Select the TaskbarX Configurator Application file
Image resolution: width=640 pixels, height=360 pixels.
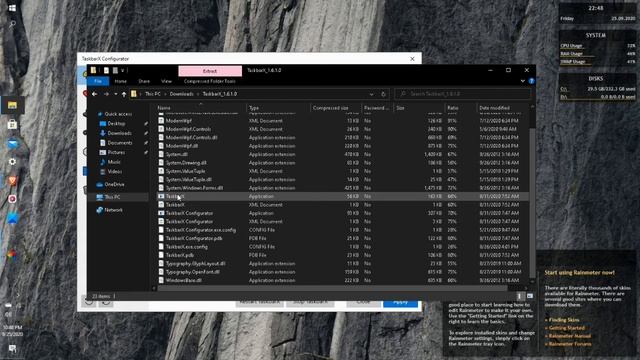point(343,213)
